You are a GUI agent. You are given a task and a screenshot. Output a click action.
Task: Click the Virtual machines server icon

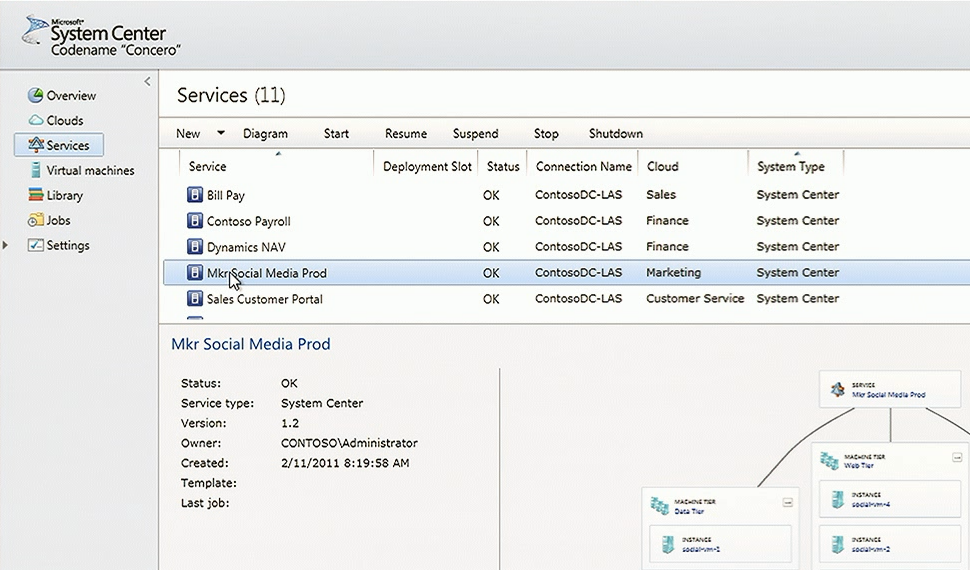[x=36, y=170]
